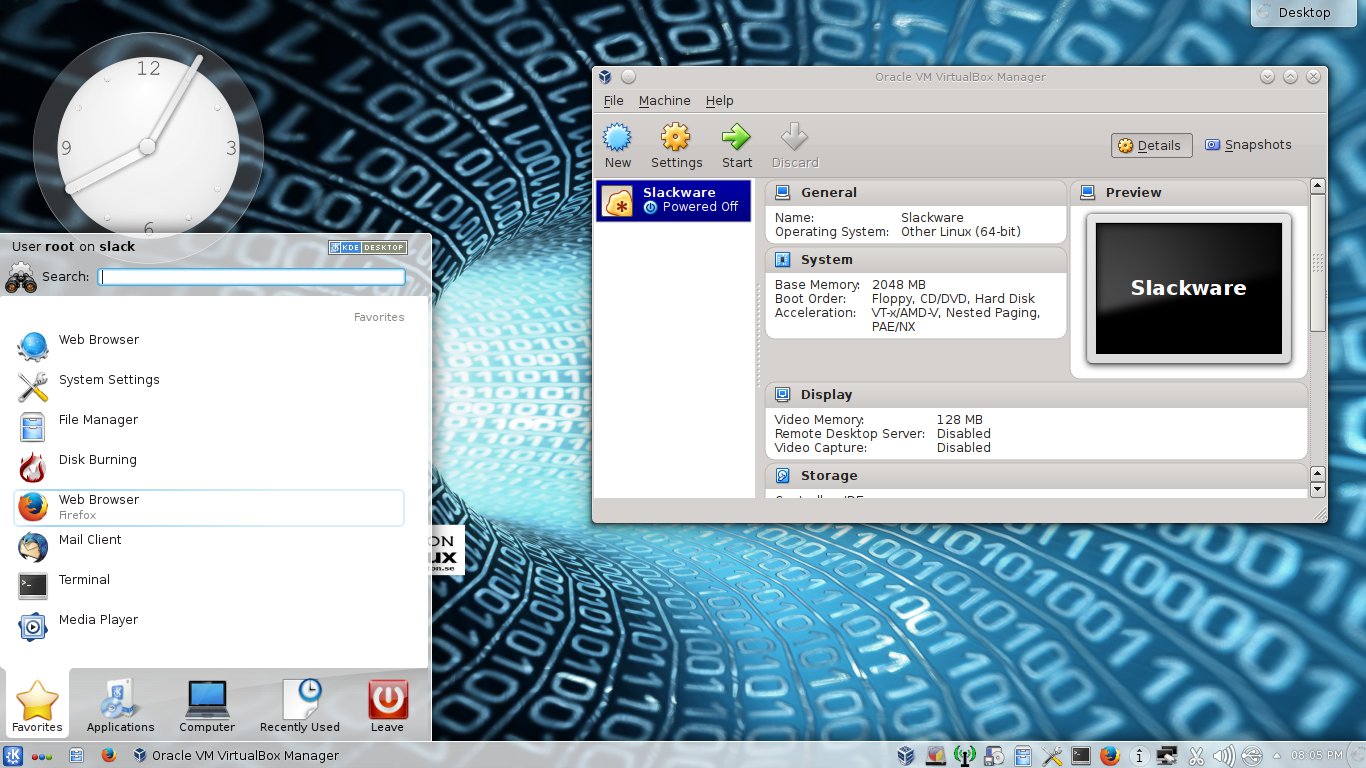Open the Machine menu
Screen dimensions: 1366x768
click(664, 100)
